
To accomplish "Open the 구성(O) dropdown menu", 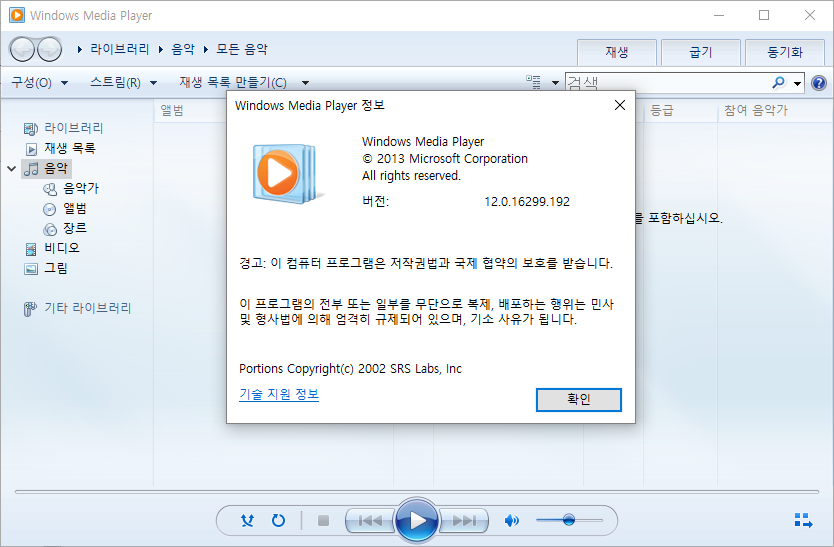I will (40, 82).
